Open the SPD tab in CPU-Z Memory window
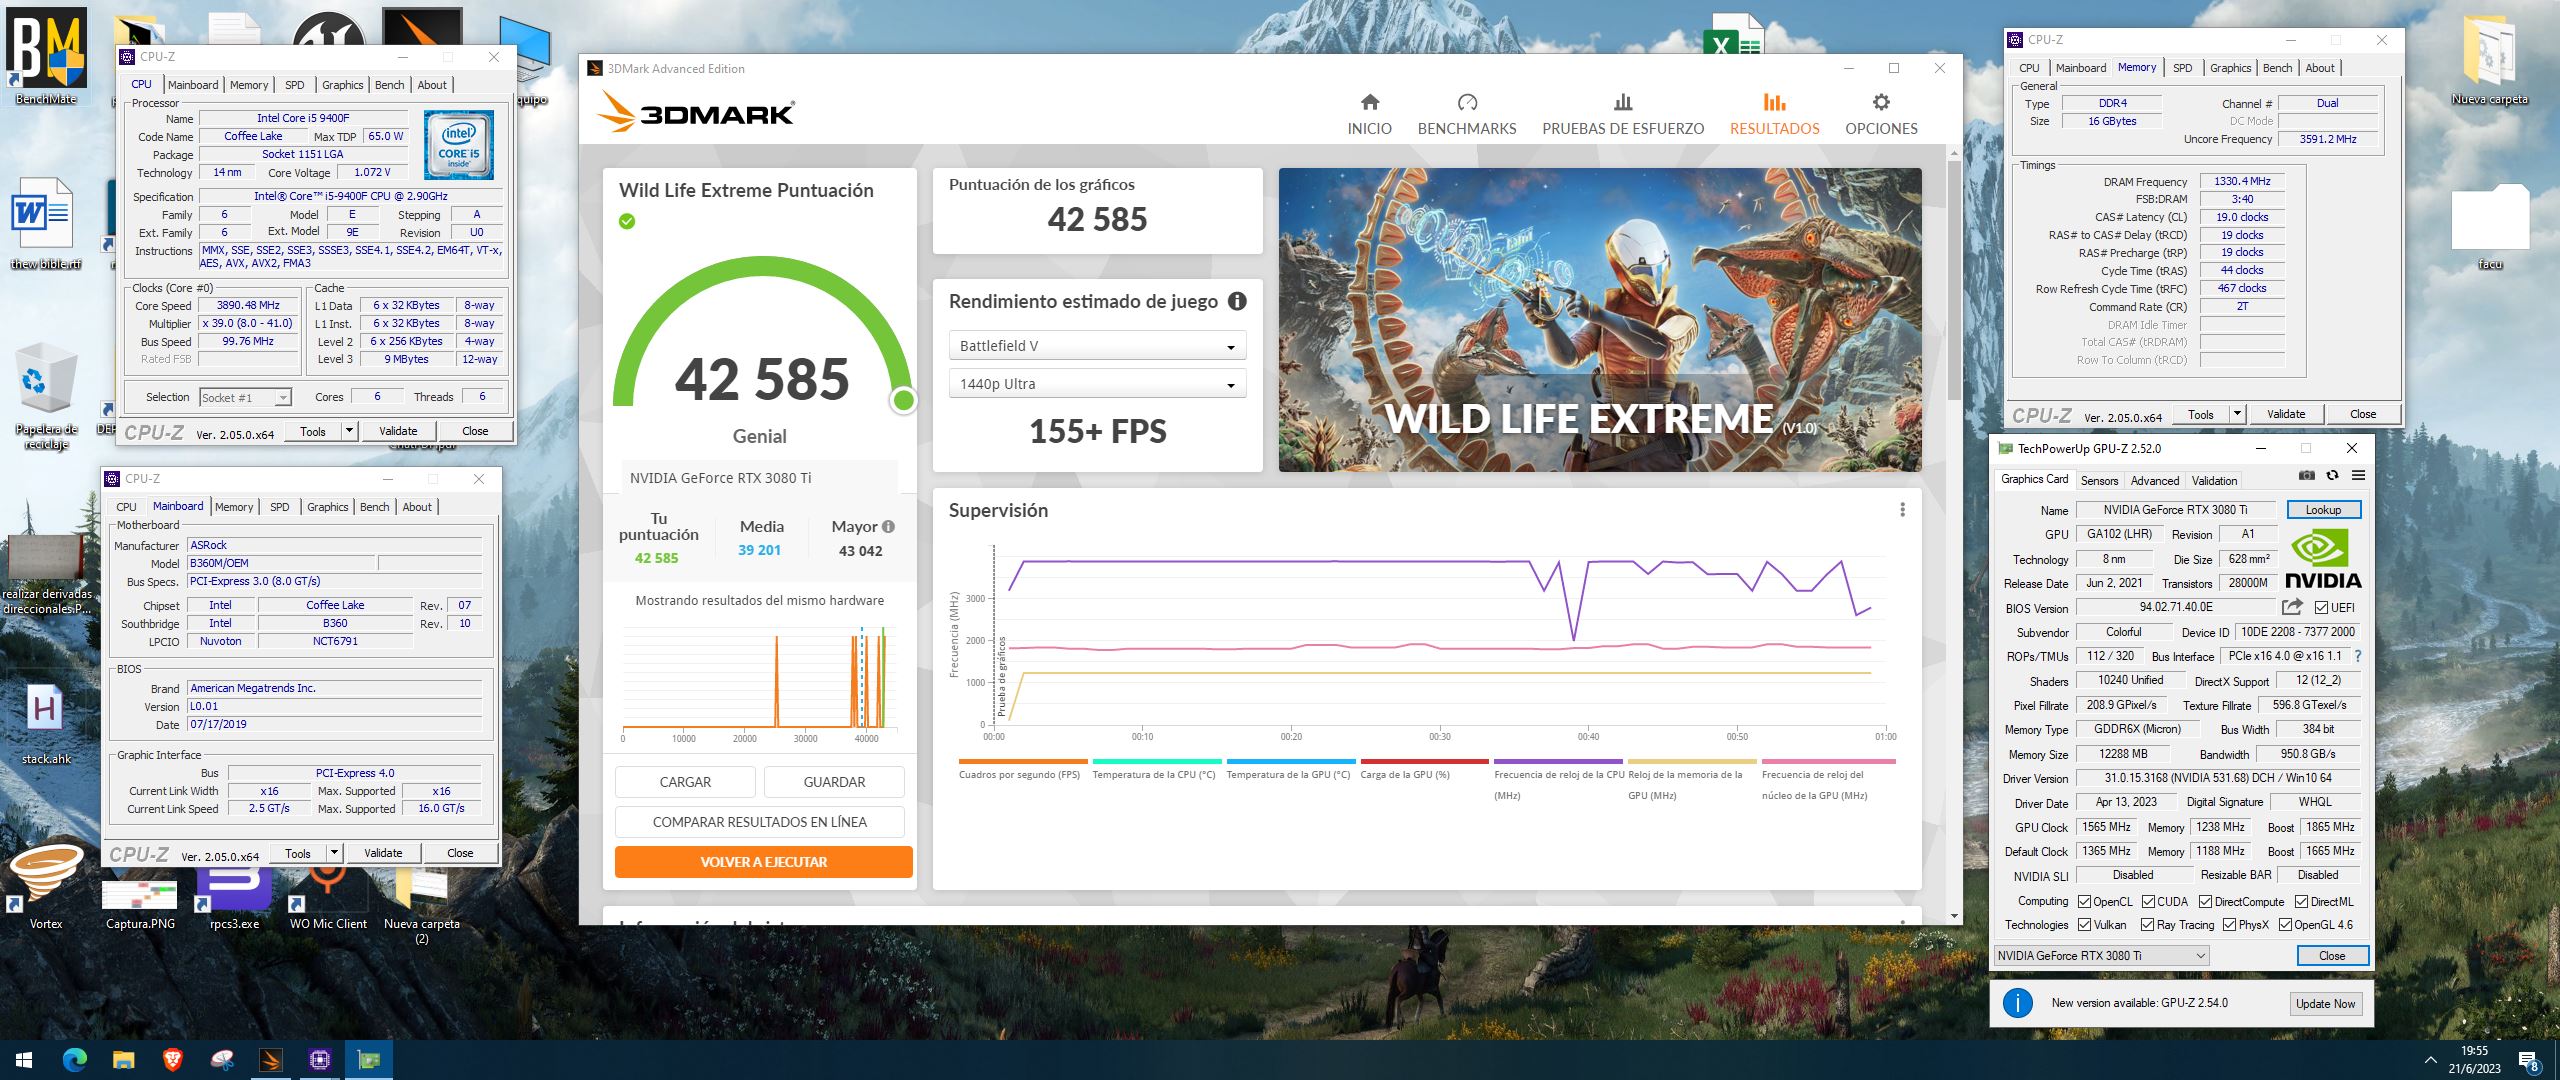The height and width of the screenshot is (1080, 2560). (x=2182, y=68)
